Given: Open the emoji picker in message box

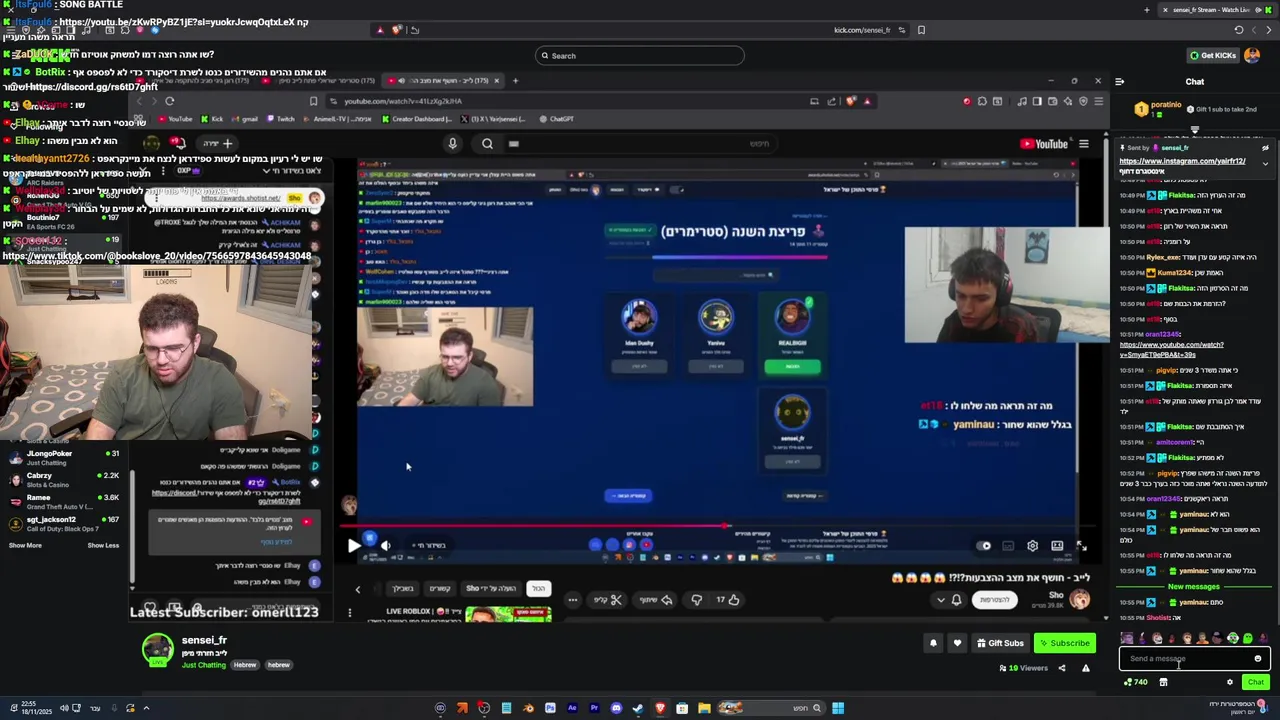Looking at the screenshot, I should [1258, 658].
